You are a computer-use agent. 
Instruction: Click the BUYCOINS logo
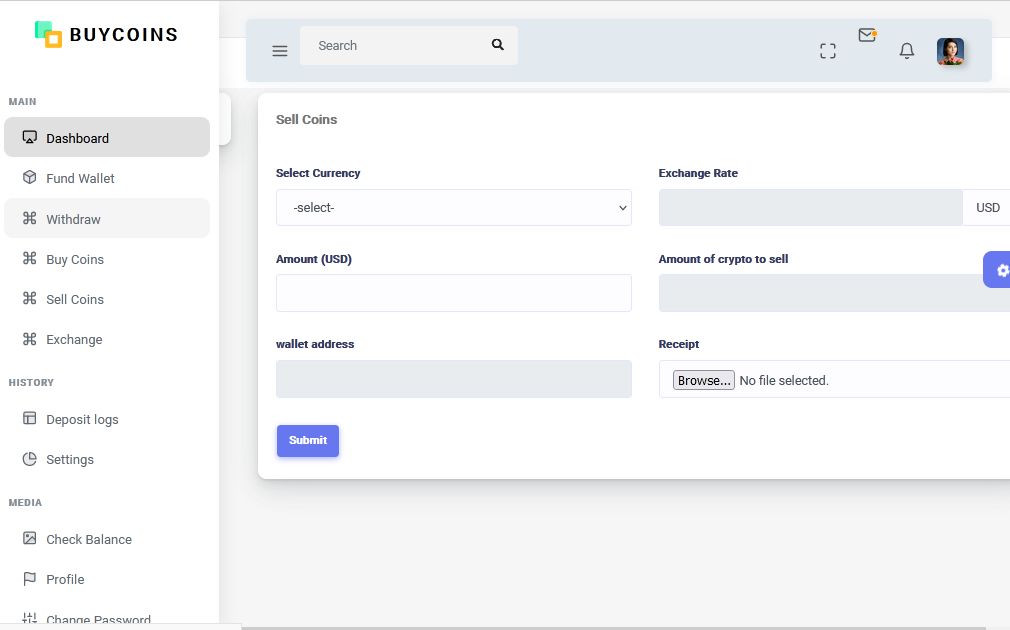coord(106,35)
